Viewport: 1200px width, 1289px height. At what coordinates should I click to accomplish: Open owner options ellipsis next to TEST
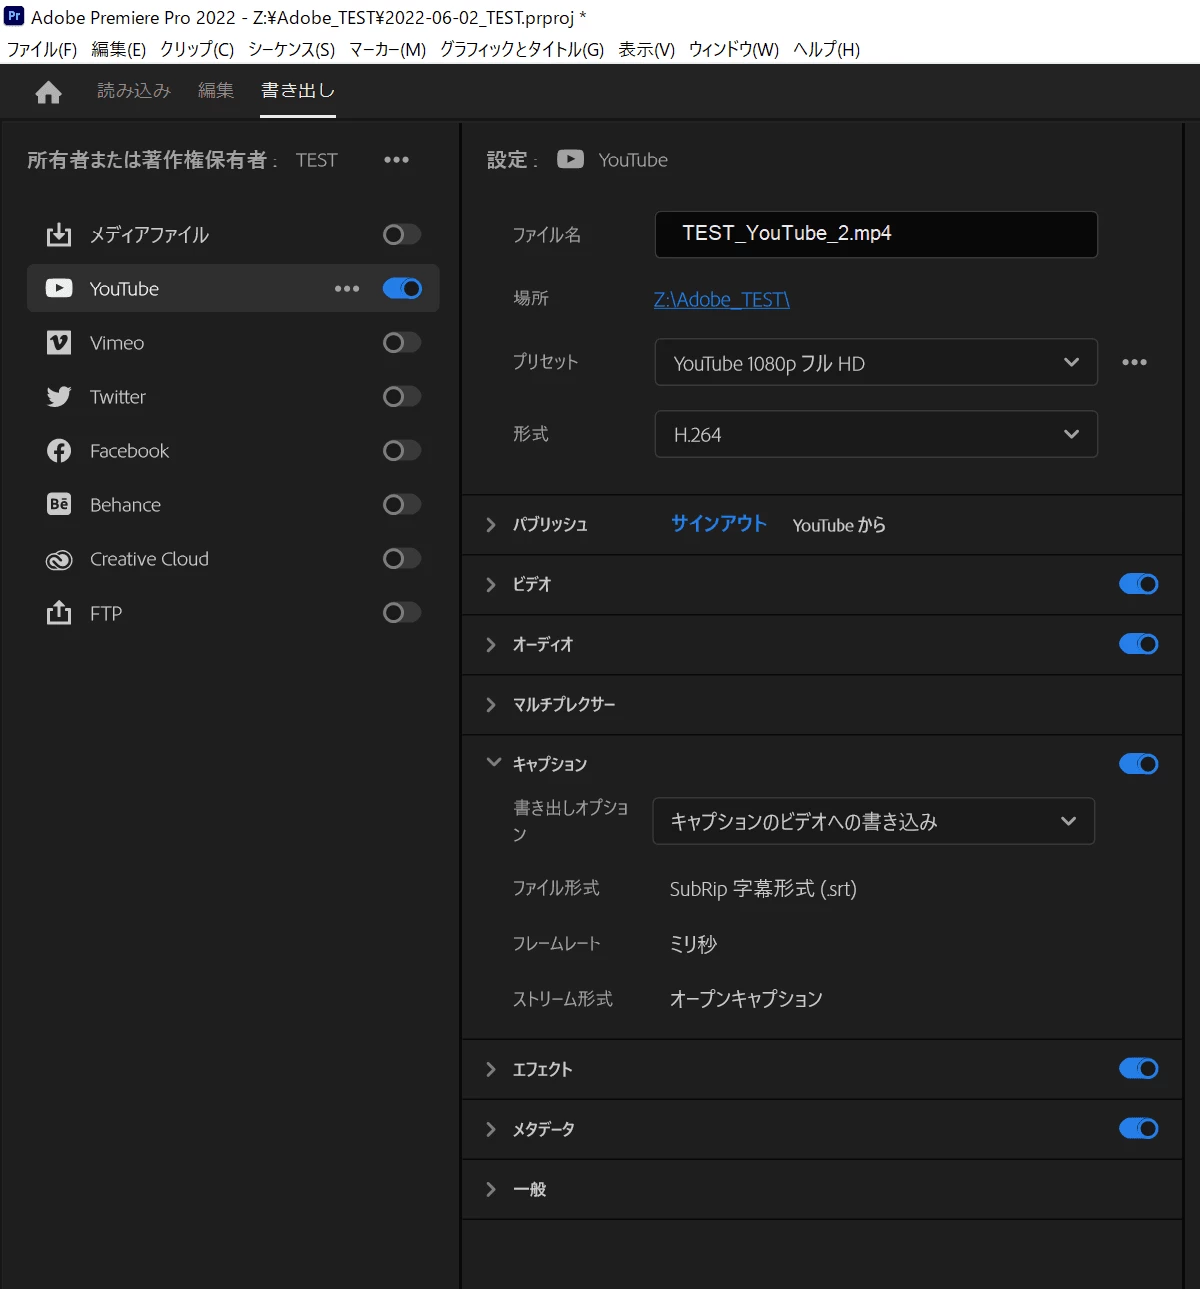(x=396, y=160)
